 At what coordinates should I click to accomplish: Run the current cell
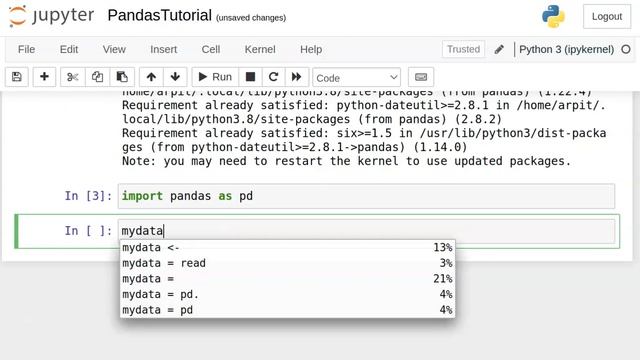(x=215, y=77)
